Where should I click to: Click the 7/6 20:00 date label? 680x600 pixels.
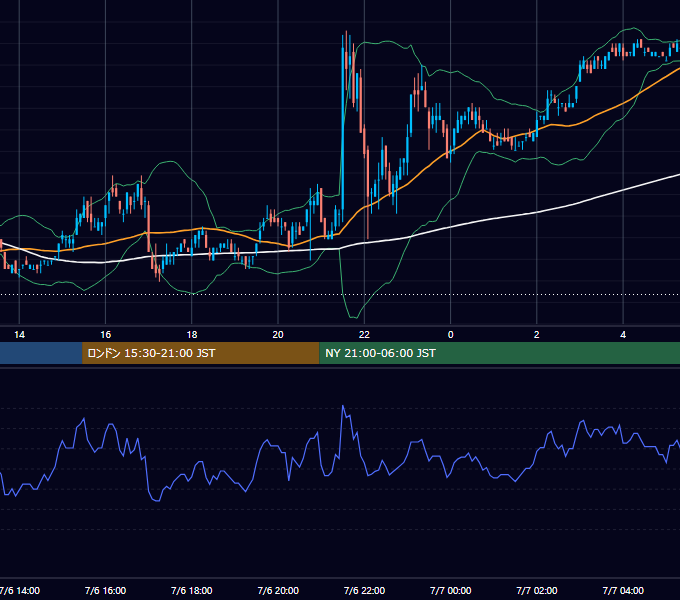pyautogui.click(x=278, y=590)
